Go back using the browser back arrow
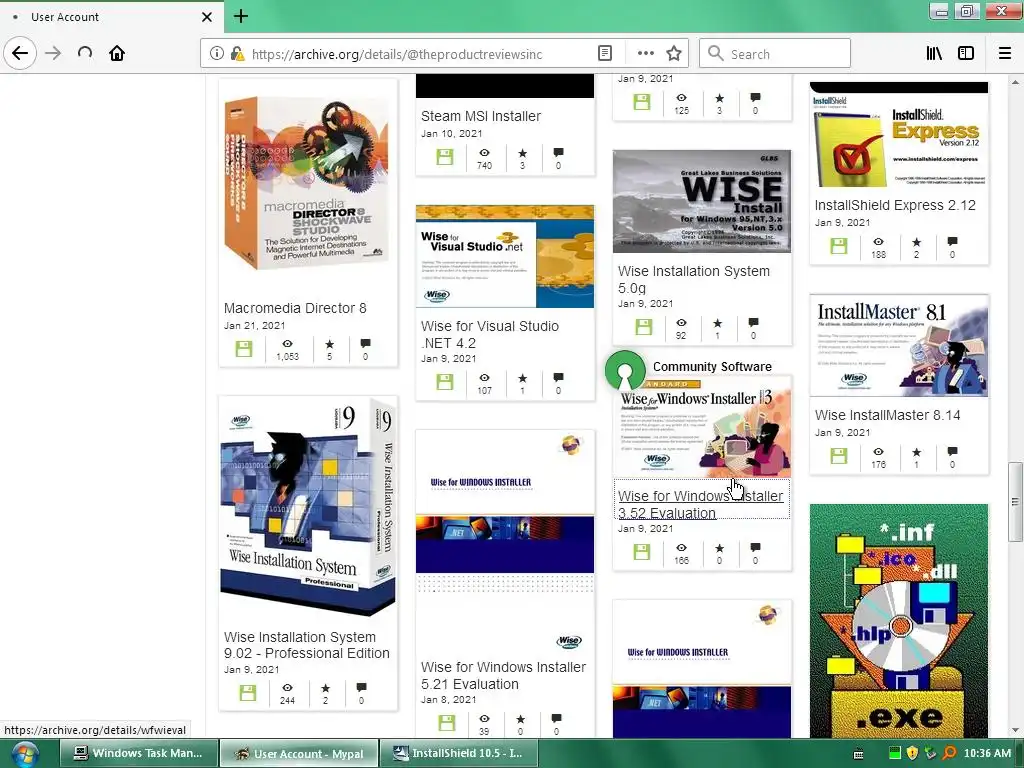Image resolution: width=1024 pixels, height=768 pixels. pos(20,53)
